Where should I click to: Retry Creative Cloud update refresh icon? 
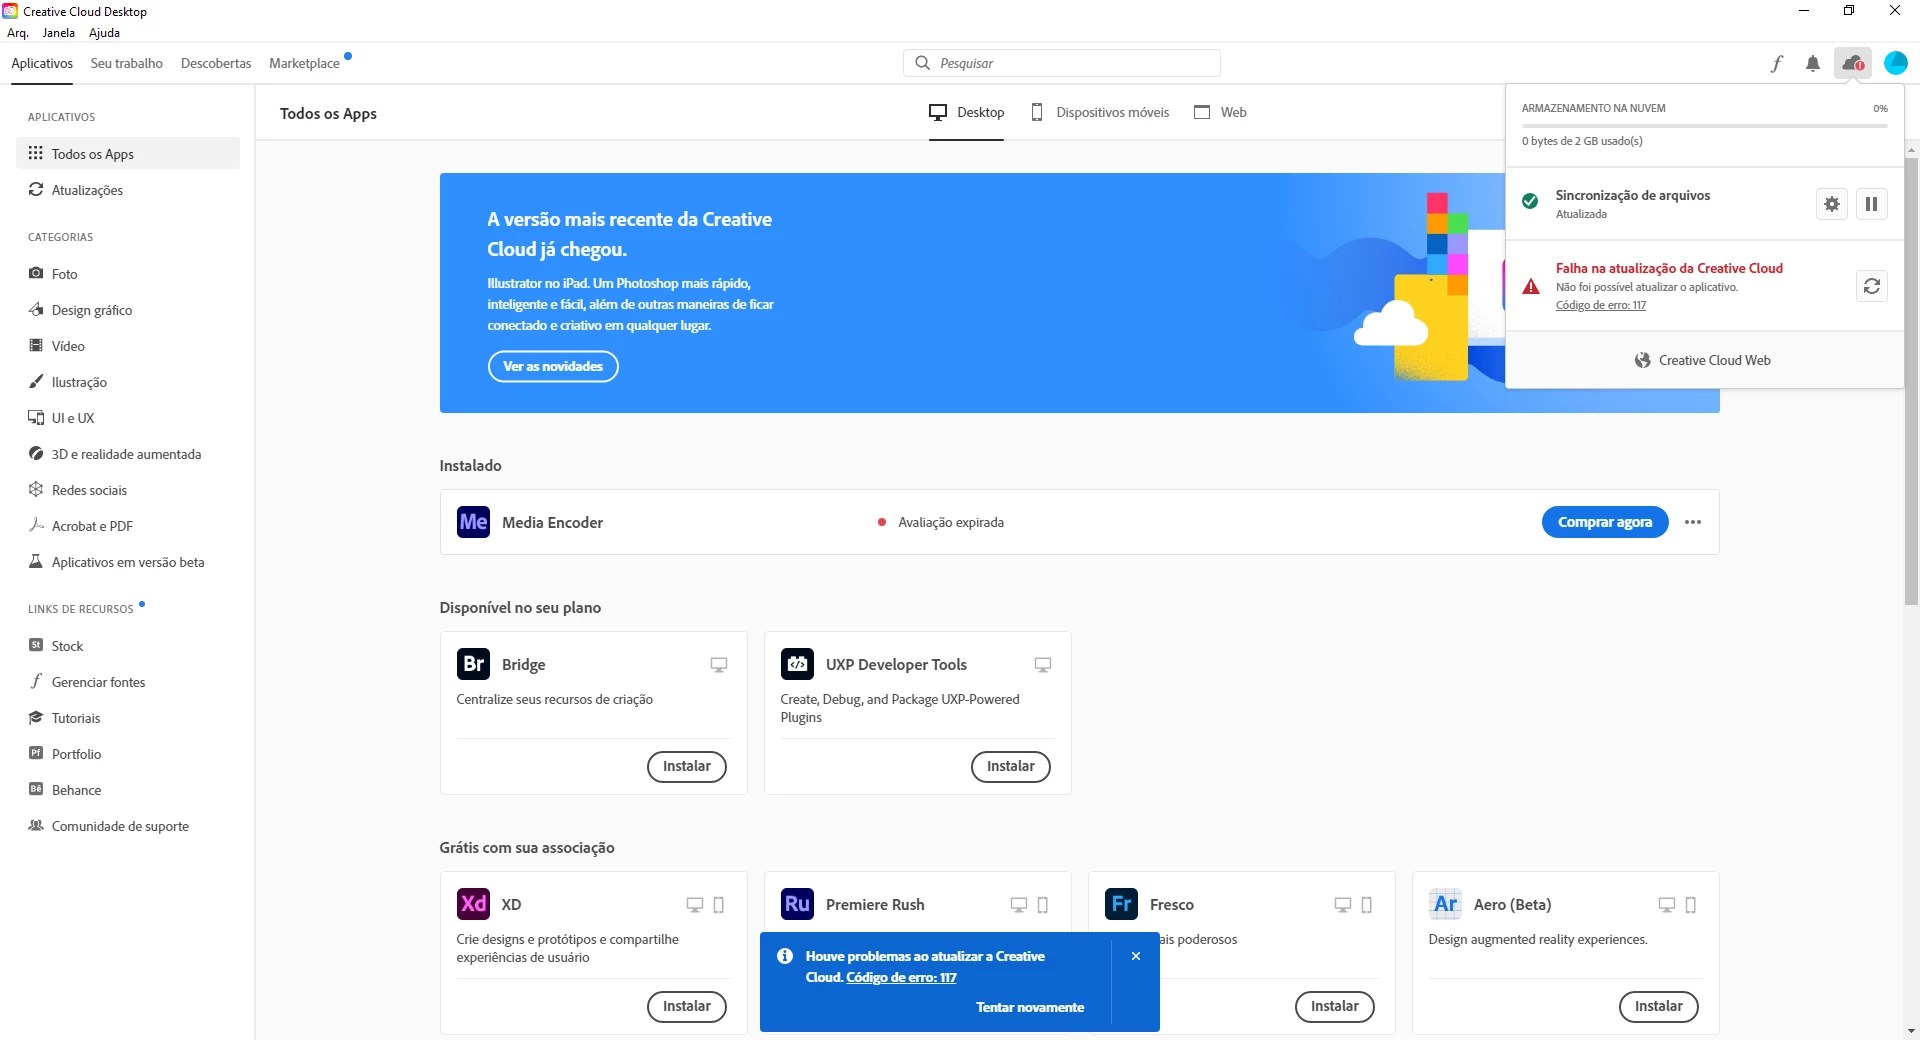coord(1871,286)
